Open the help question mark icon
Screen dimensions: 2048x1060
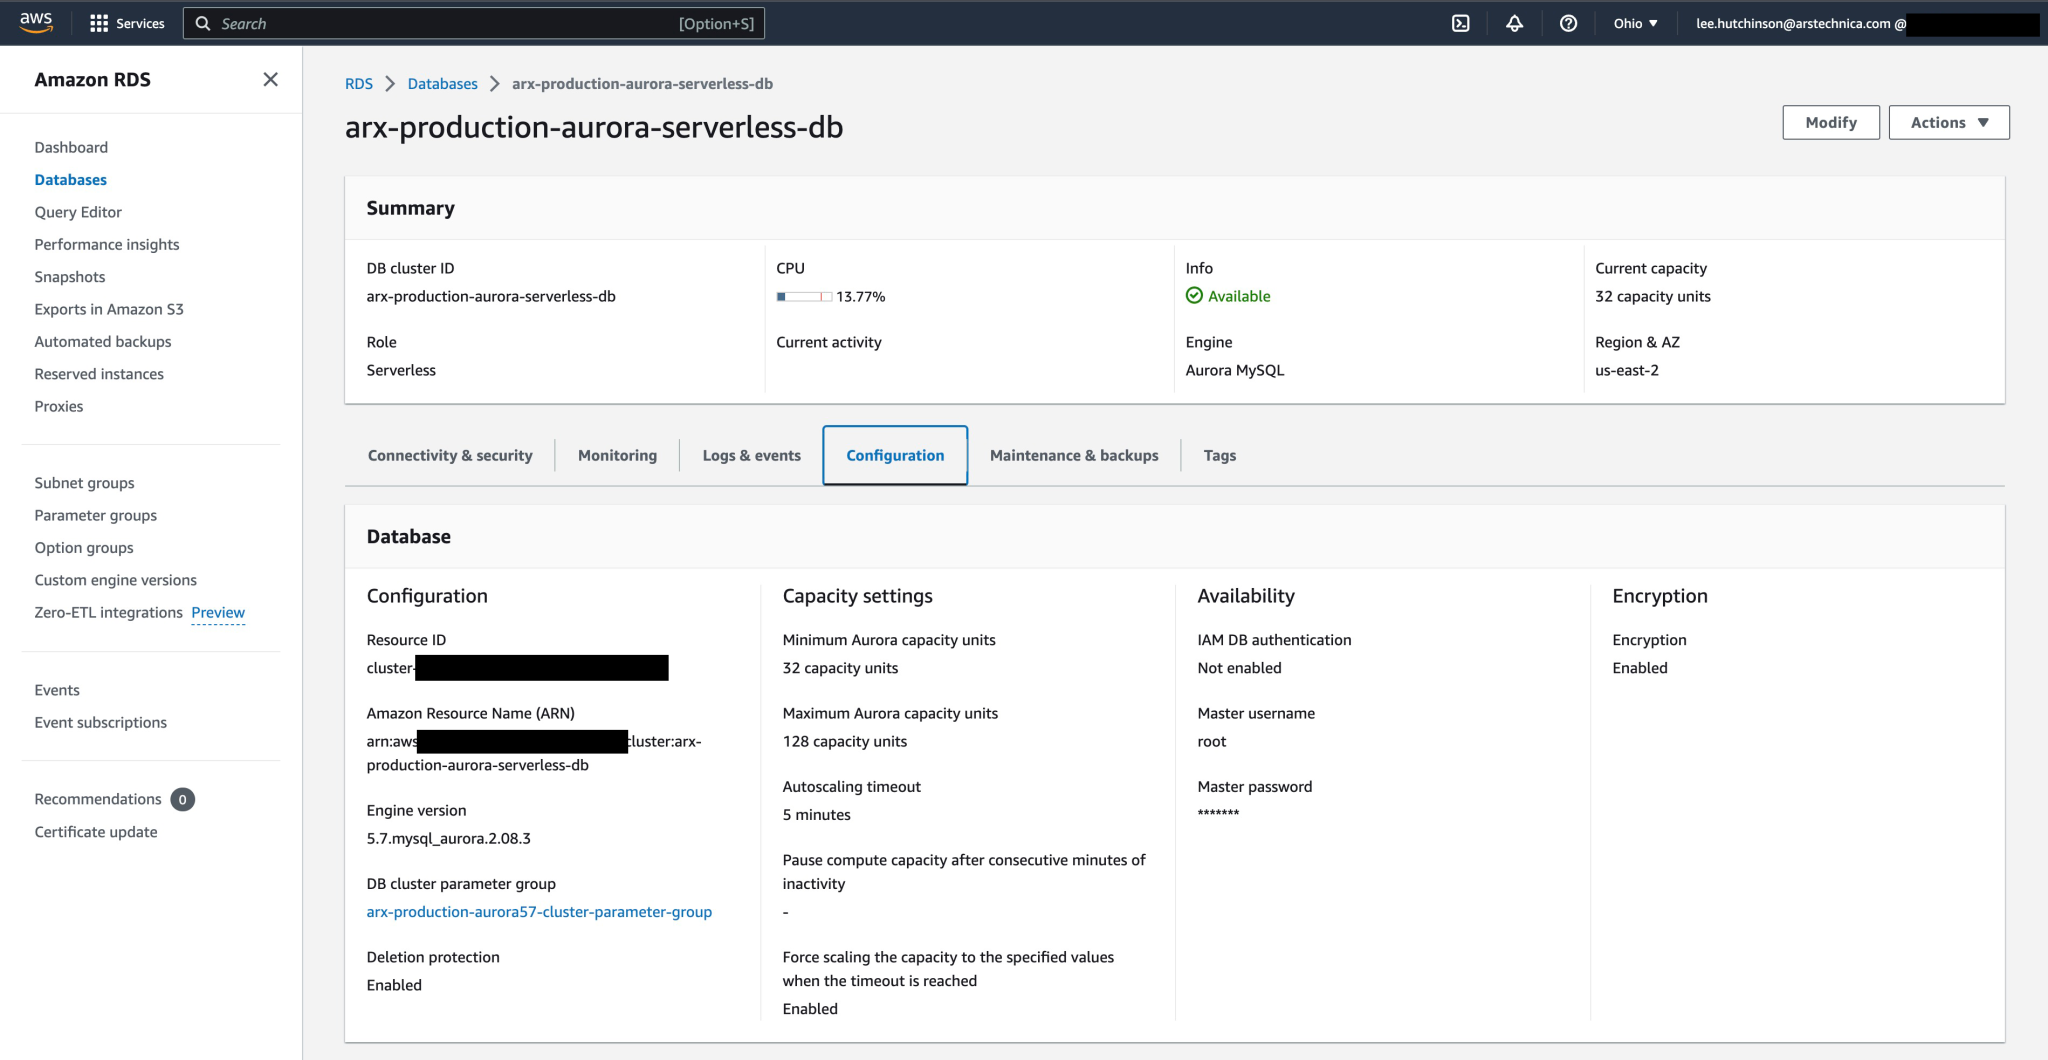point(1568,23)
